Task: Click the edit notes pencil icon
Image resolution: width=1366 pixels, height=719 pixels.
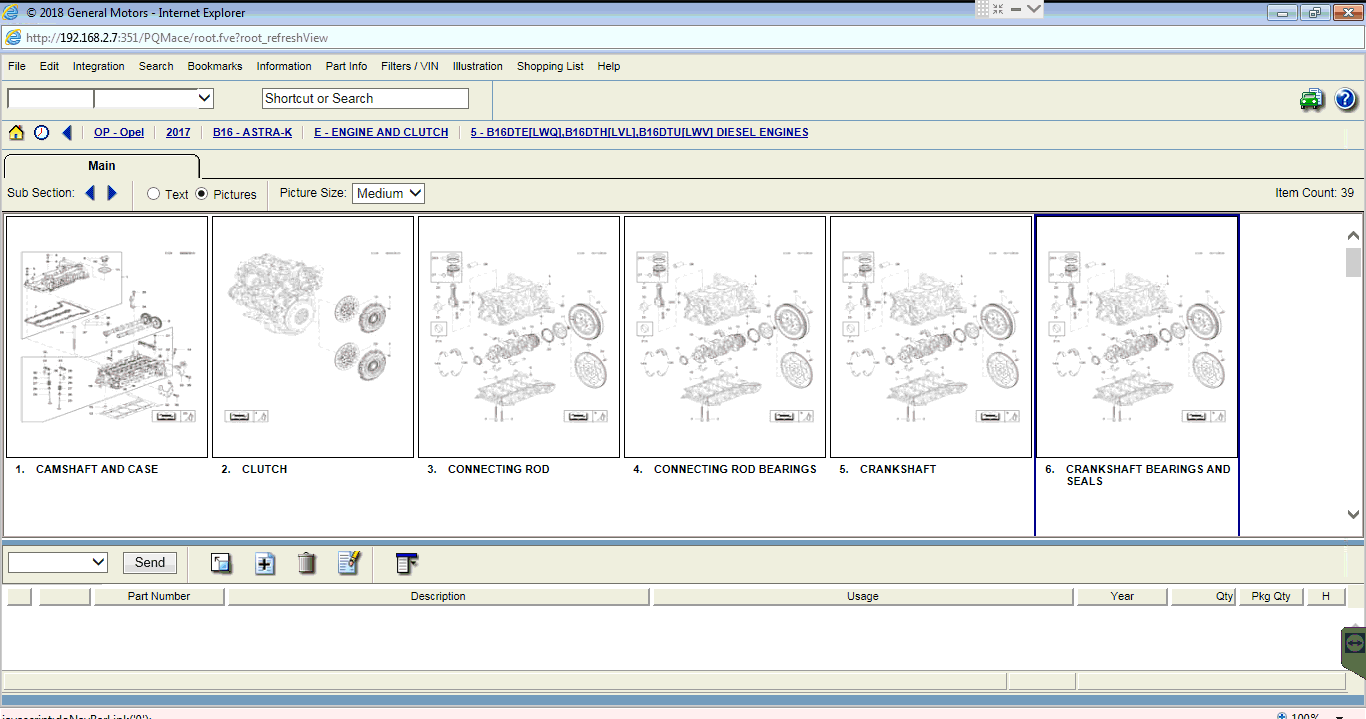Action: [x=348, y=563]
